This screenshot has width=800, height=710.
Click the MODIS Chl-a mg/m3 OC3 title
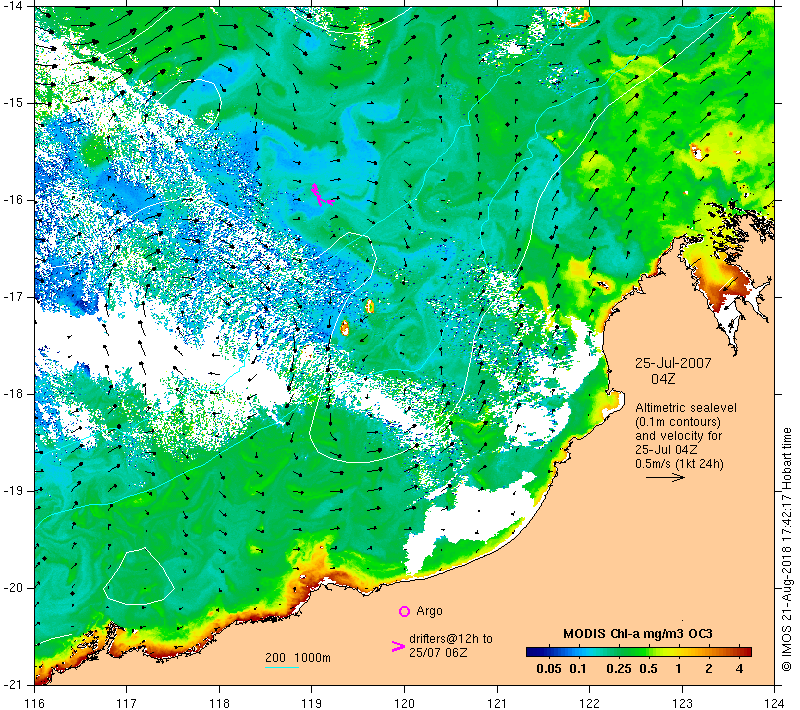coord(638,634)
